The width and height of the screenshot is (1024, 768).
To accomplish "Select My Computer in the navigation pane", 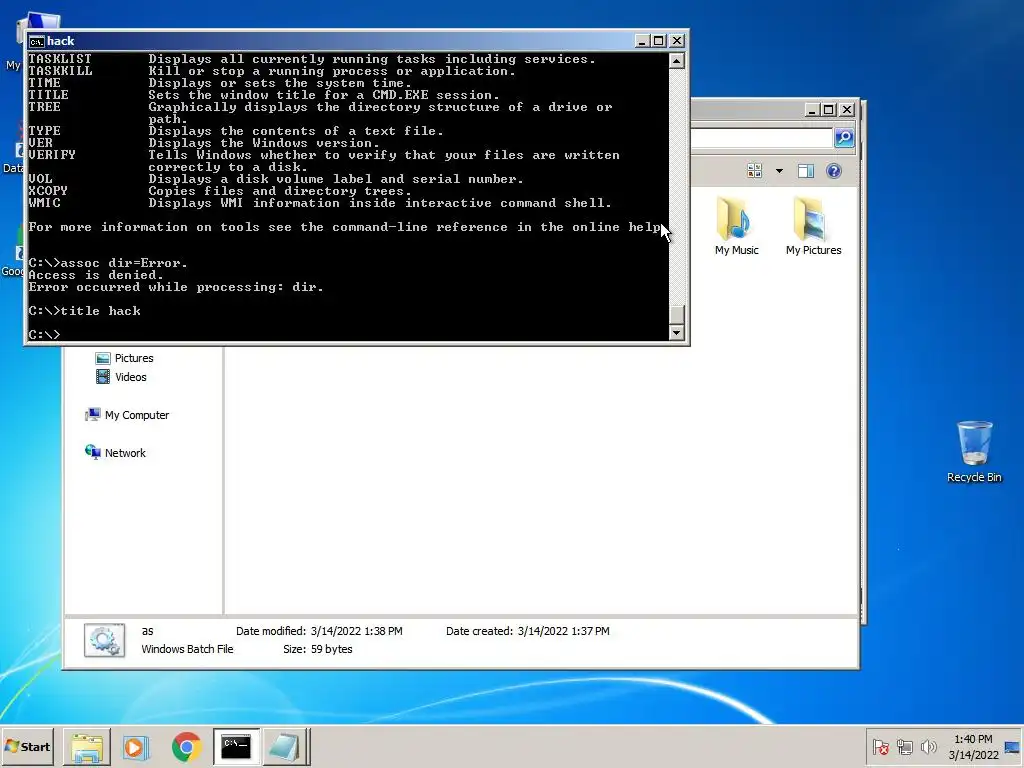I will [x=127, y=415].
